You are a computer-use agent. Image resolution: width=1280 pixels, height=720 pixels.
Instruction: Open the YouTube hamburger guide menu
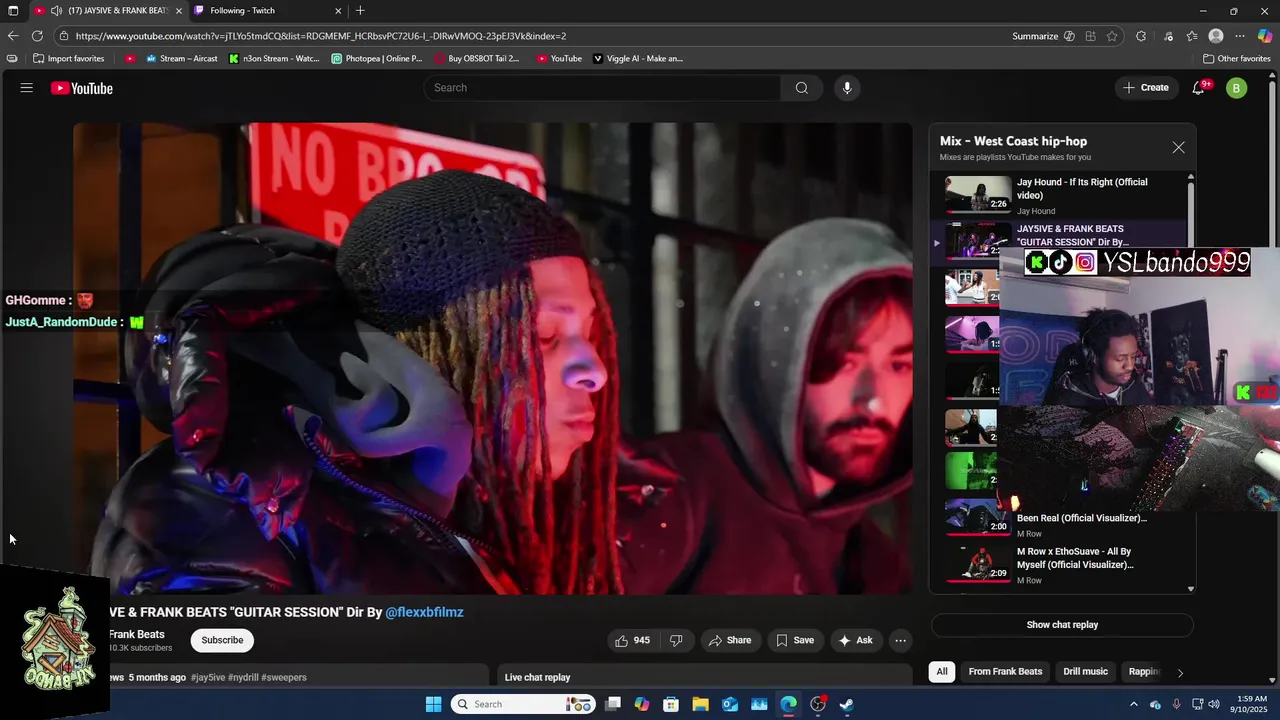(27, 88)
